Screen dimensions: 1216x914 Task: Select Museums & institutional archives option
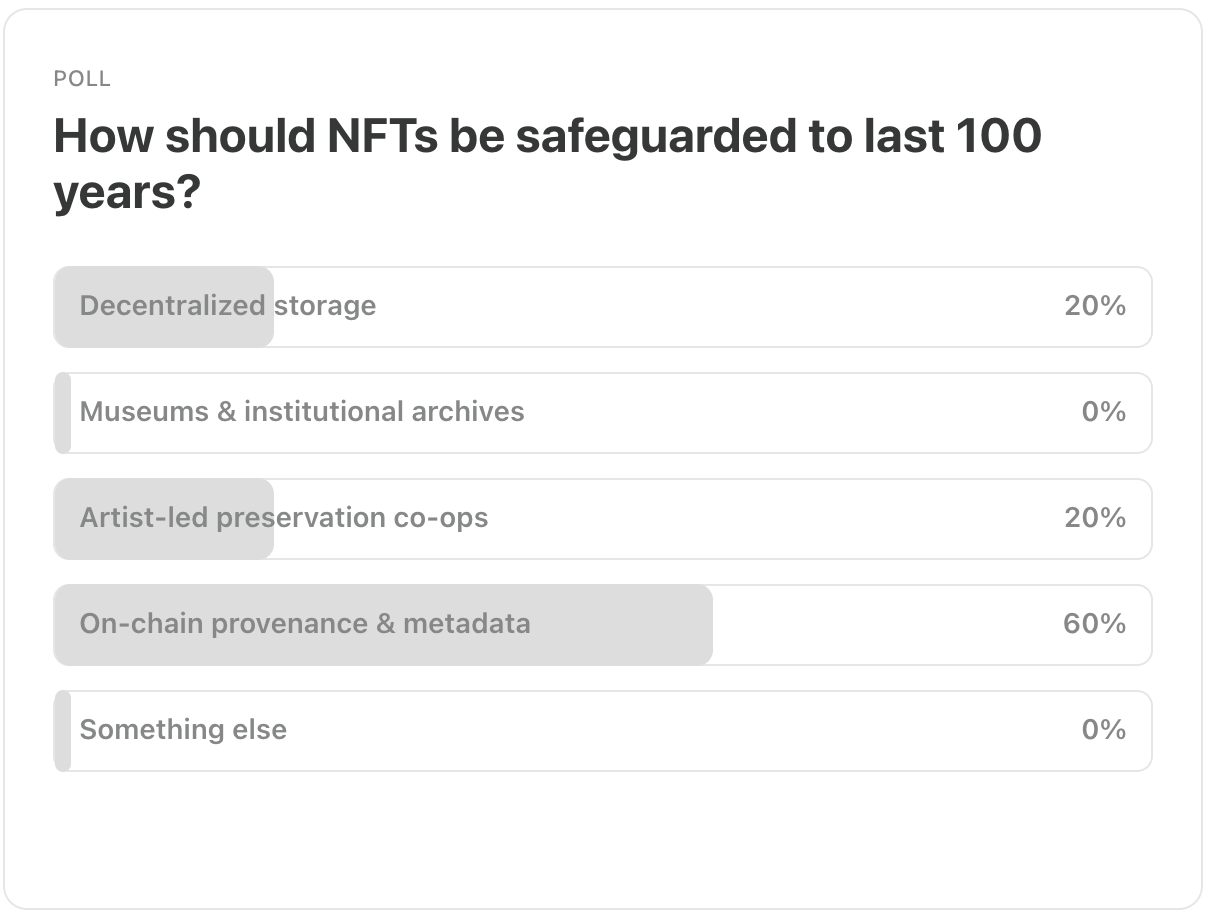tap(600, 413)
